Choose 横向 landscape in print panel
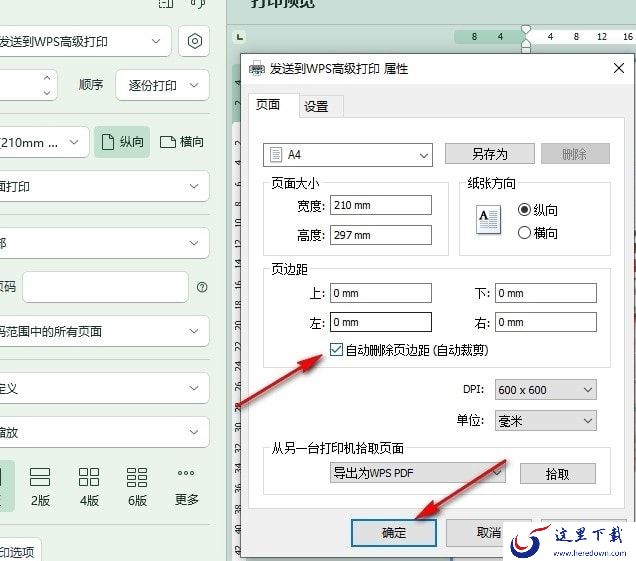The width and height of the screenshot is (636, 561). point(182,142)
